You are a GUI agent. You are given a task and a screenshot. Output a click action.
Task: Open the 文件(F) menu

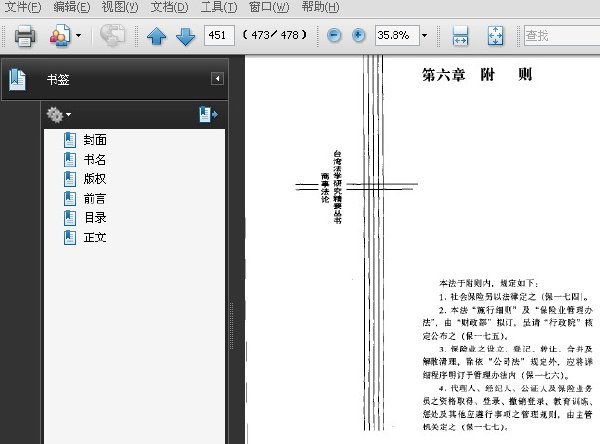coord(23,7)
